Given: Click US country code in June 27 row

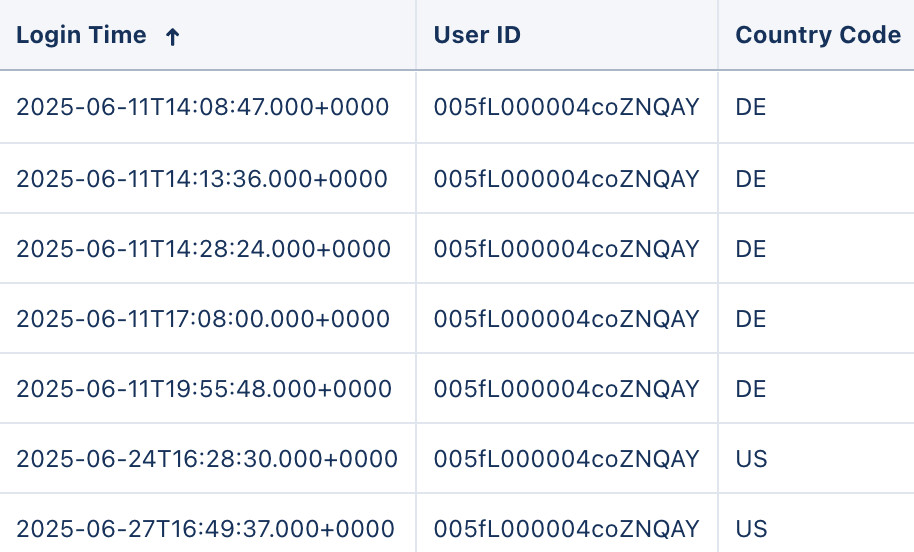Looking at the screenshot, I should [751, 528].
